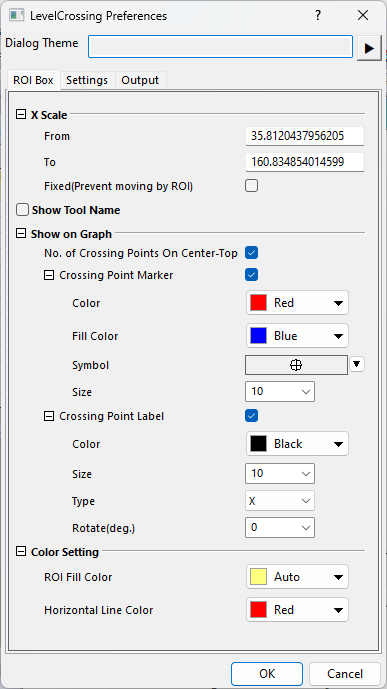Open the Horizontal Line Color dropdown

(297, 609)
